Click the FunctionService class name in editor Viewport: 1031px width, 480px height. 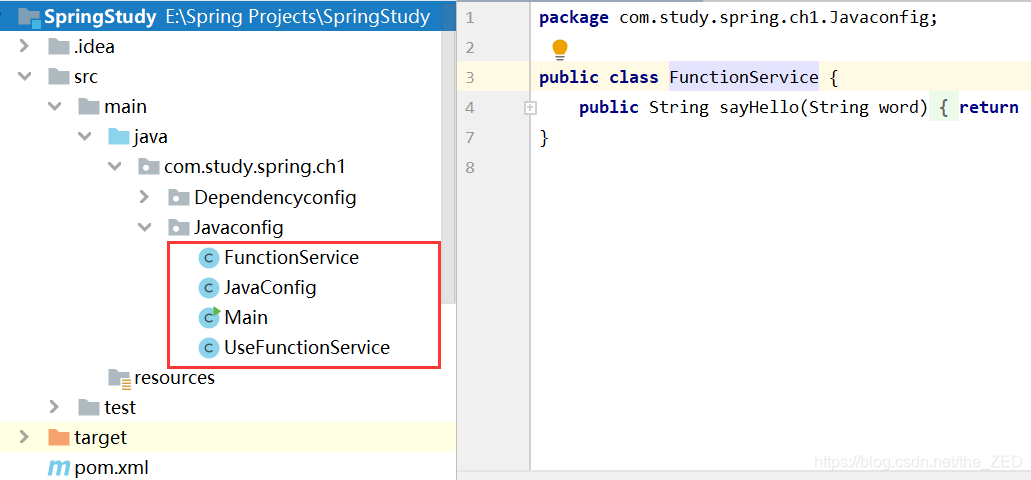[x=744, y=78]
